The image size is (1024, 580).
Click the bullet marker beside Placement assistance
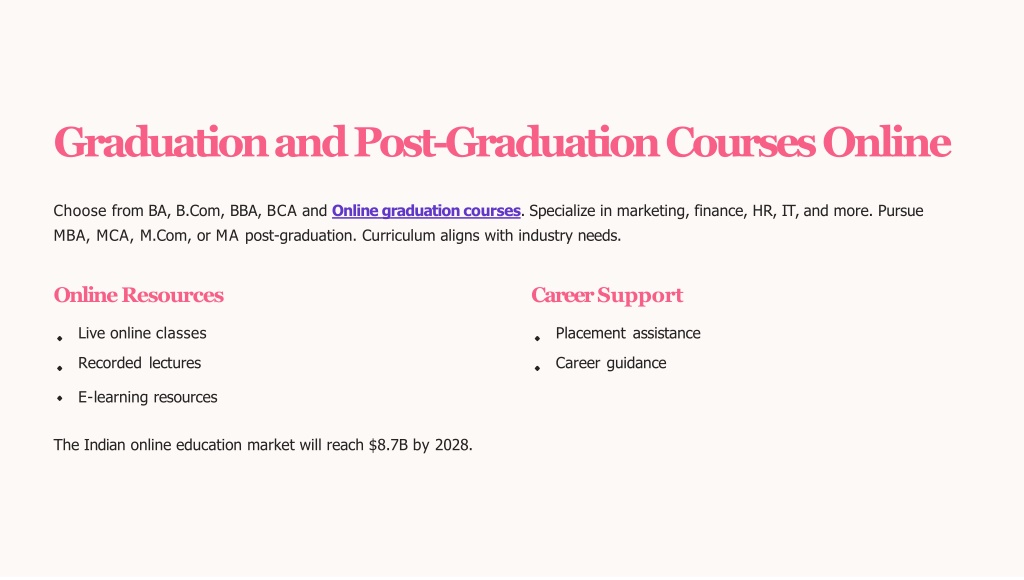point(537,338)
